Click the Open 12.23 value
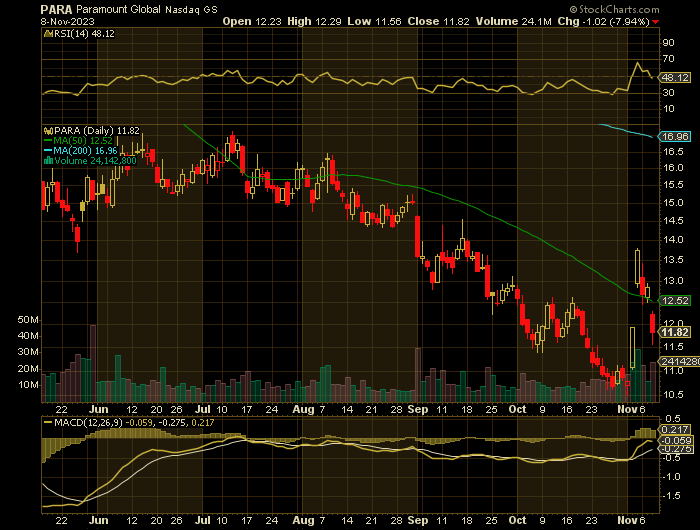The image size is (700, 530). [252, 21]
